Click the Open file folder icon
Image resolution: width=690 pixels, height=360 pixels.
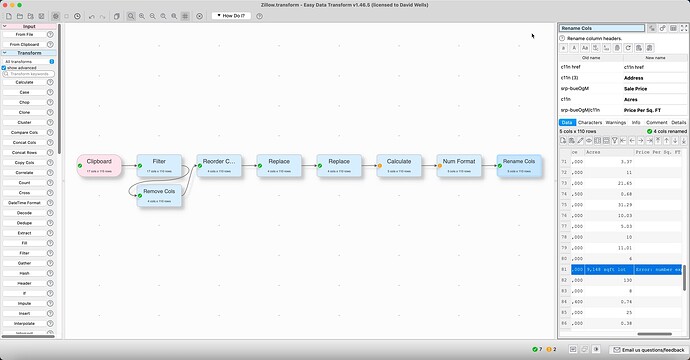pos(20,16)
